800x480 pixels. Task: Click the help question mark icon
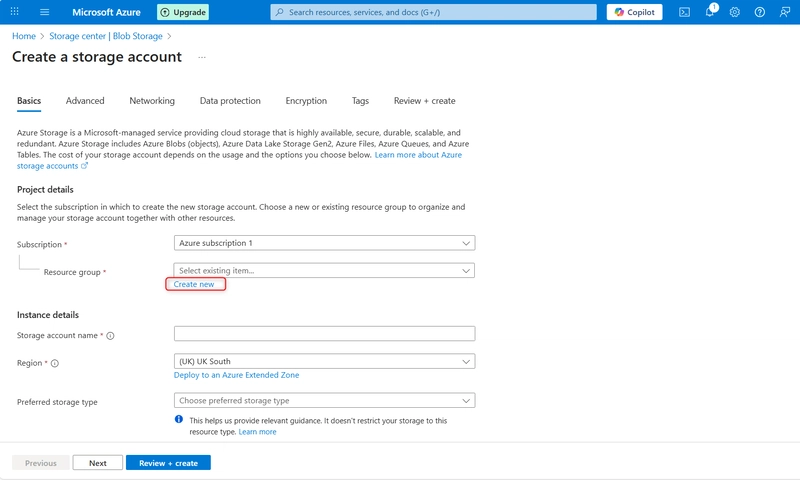pos(760,12)
